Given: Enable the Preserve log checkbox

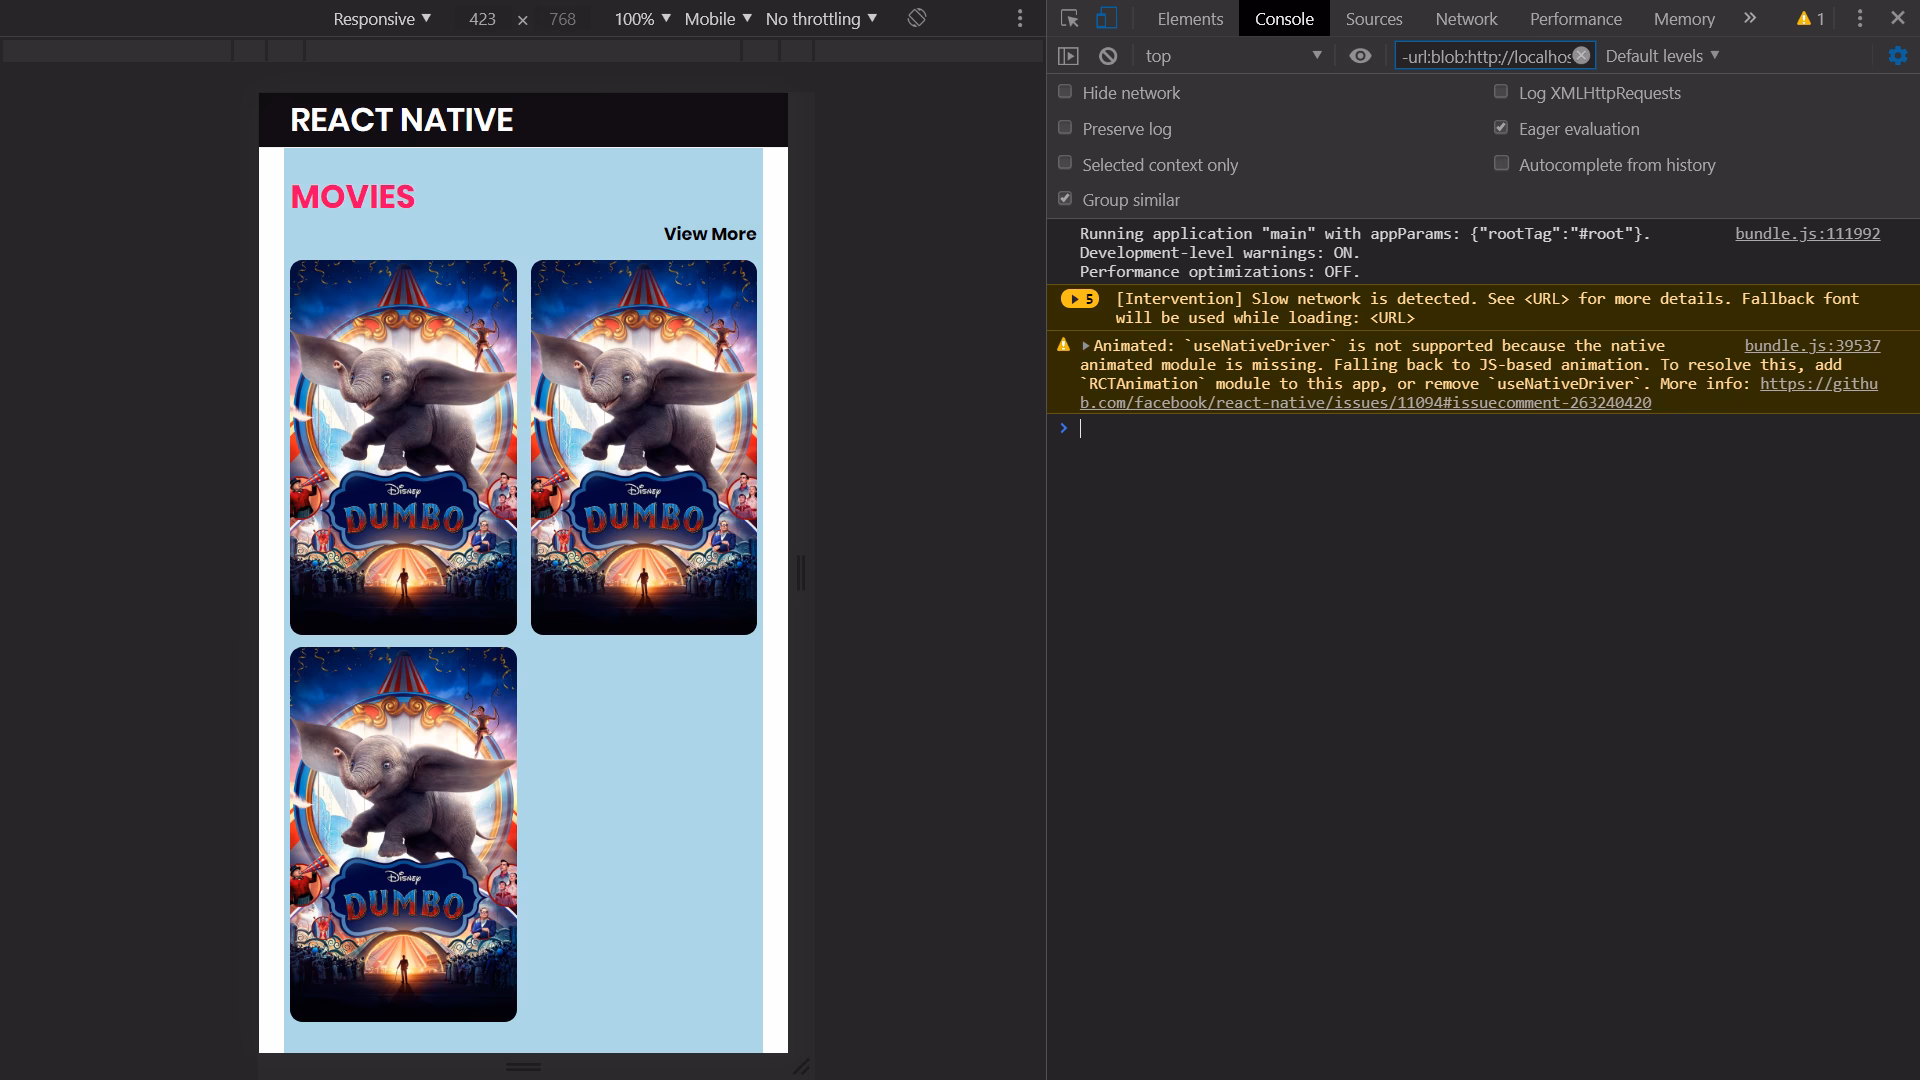Looking at the screenshot, I should tap(1065, 127).
